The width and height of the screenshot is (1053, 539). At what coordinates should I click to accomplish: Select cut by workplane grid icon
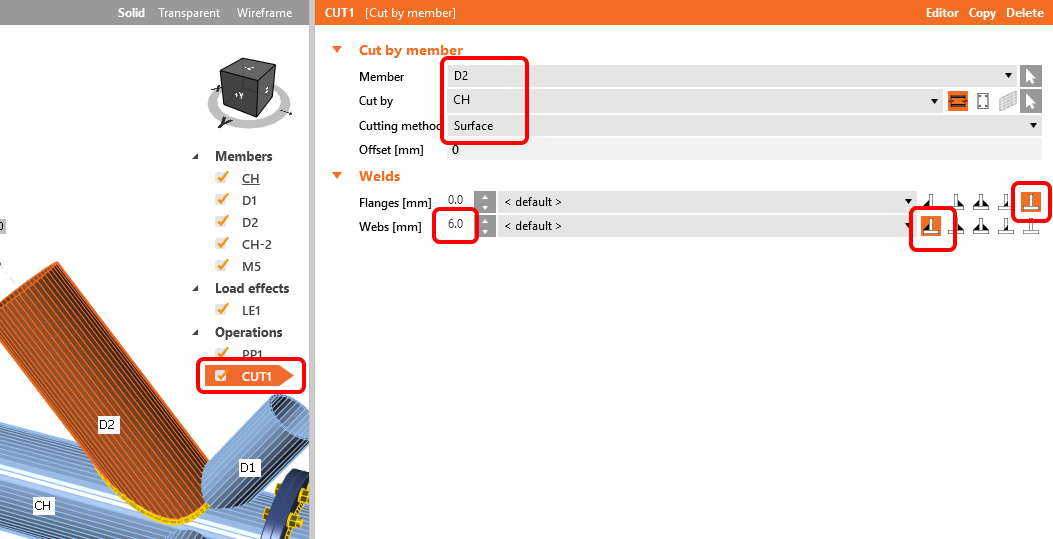[1007, 101]
